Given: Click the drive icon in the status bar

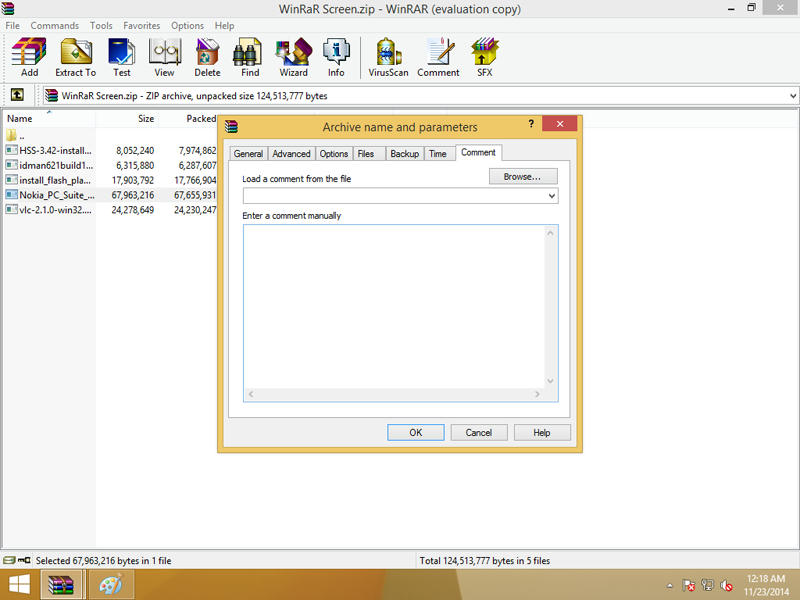Looking at the screenshot, I should pos(9,560).
